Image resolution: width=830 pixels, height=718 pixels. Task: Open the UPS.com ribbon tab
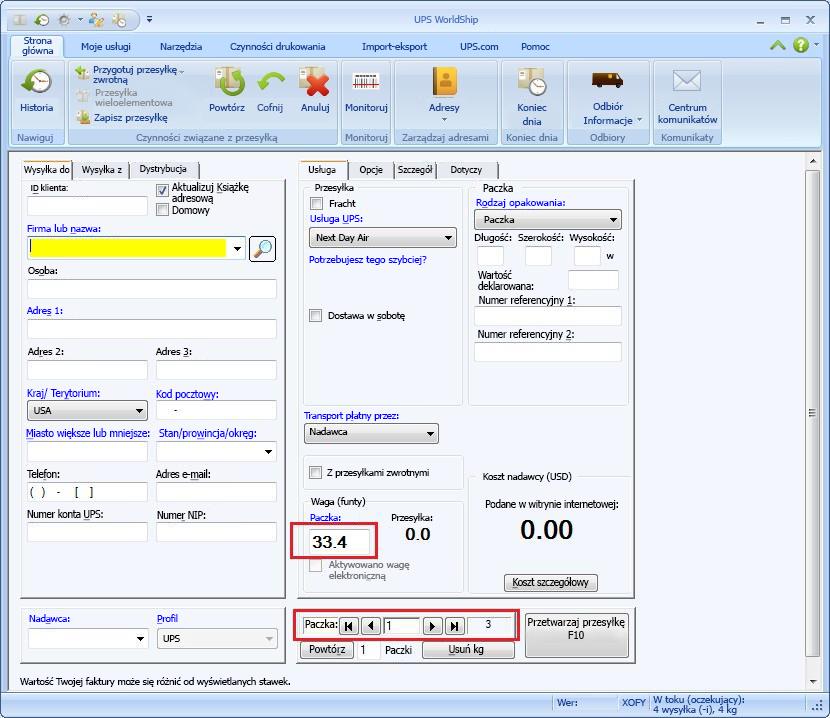[479, 47]
